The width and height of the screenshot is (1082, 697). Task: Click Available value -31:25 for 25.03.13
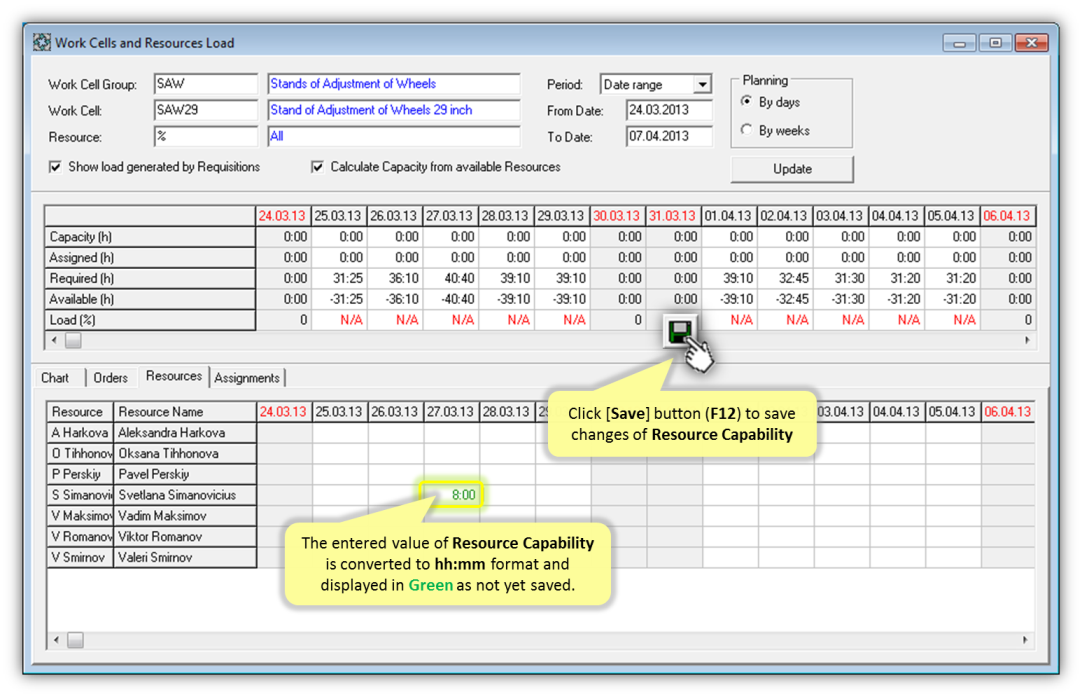pos(337,299)
